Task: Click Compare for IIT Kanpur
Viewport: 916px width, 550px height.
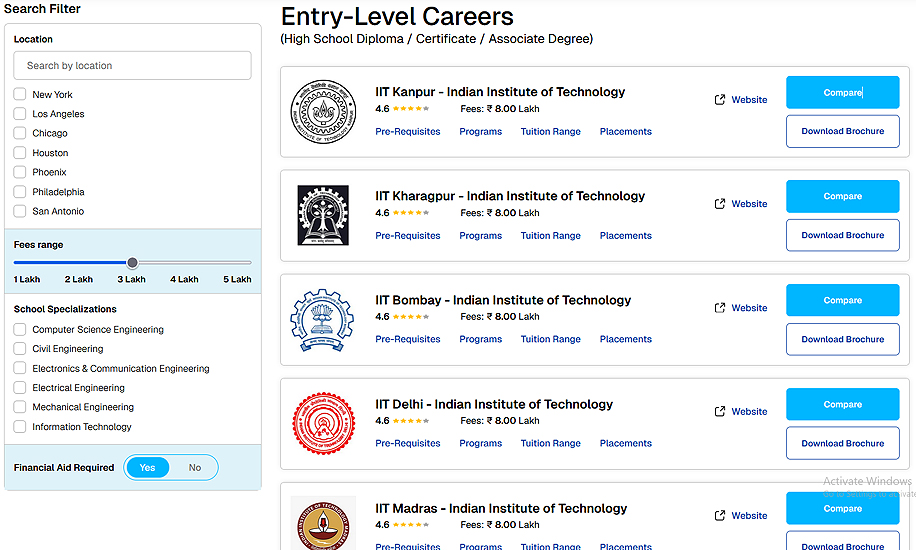Action: click(x=842, y=92)
